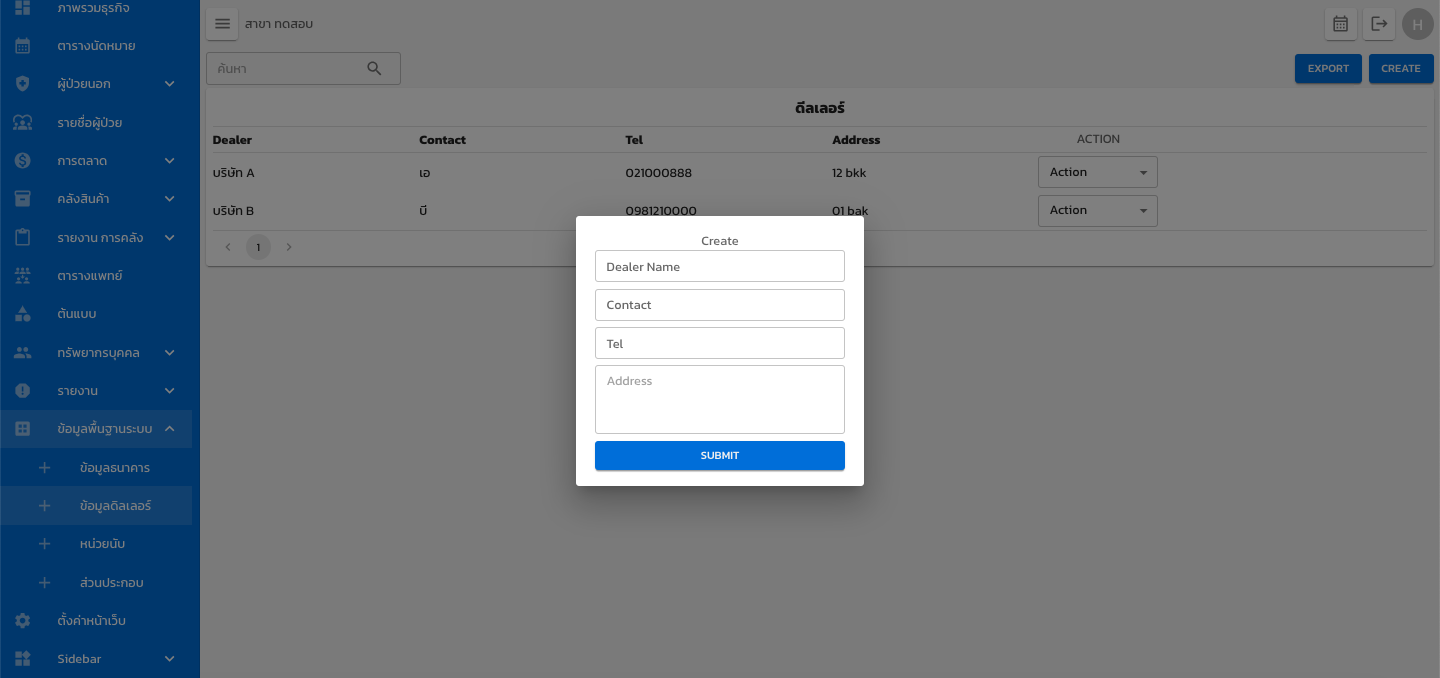Click the SUBMIT button
The image size is (1440, 678).
click(719, 455)
